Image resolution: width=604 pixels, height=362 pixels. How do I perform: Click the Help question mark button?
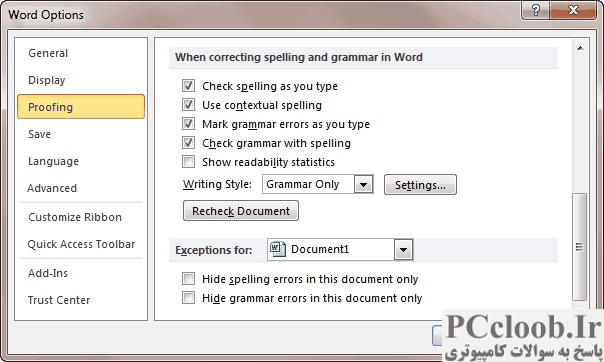[535, 10]
